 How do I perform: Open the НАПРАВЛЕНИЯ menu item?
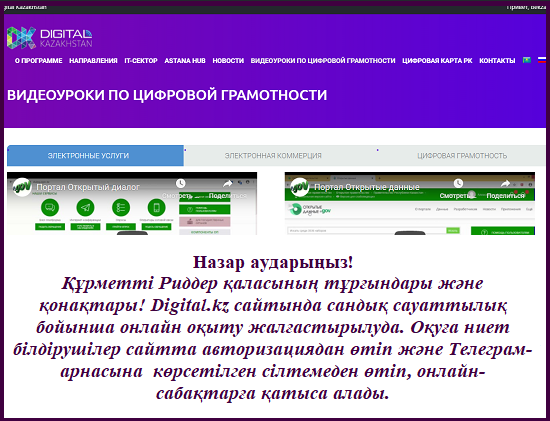click(x=93, y=61)
